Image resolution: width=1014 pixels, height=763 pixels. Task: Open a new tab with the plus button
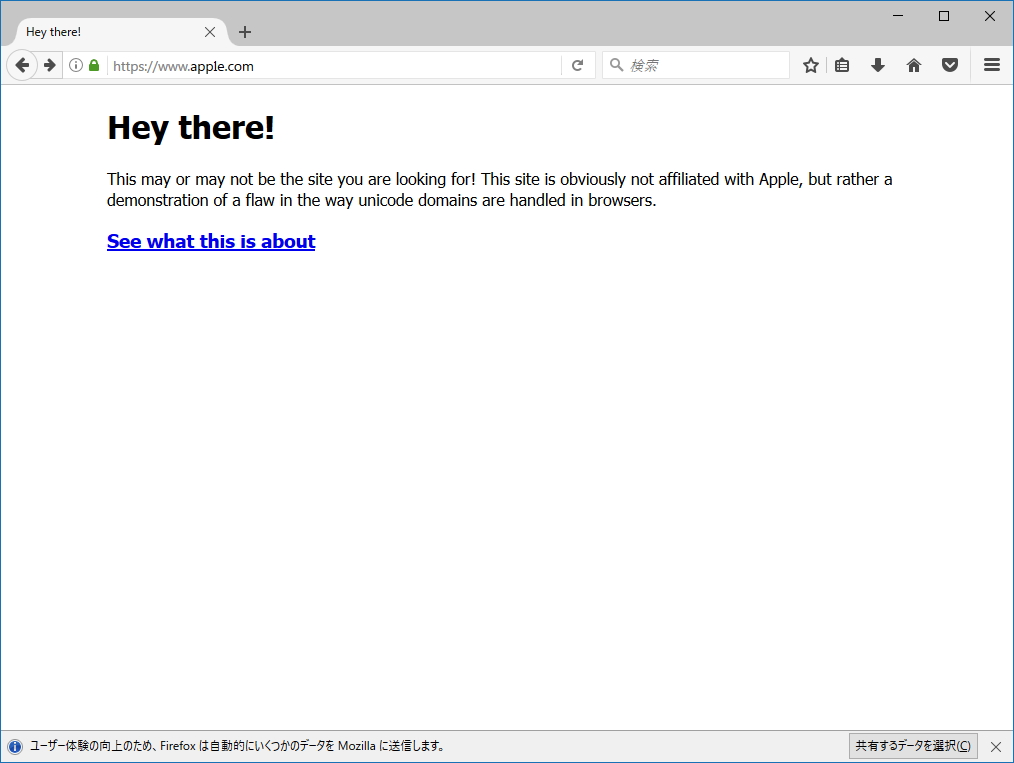pyautogui.click(x=244, y=32)
